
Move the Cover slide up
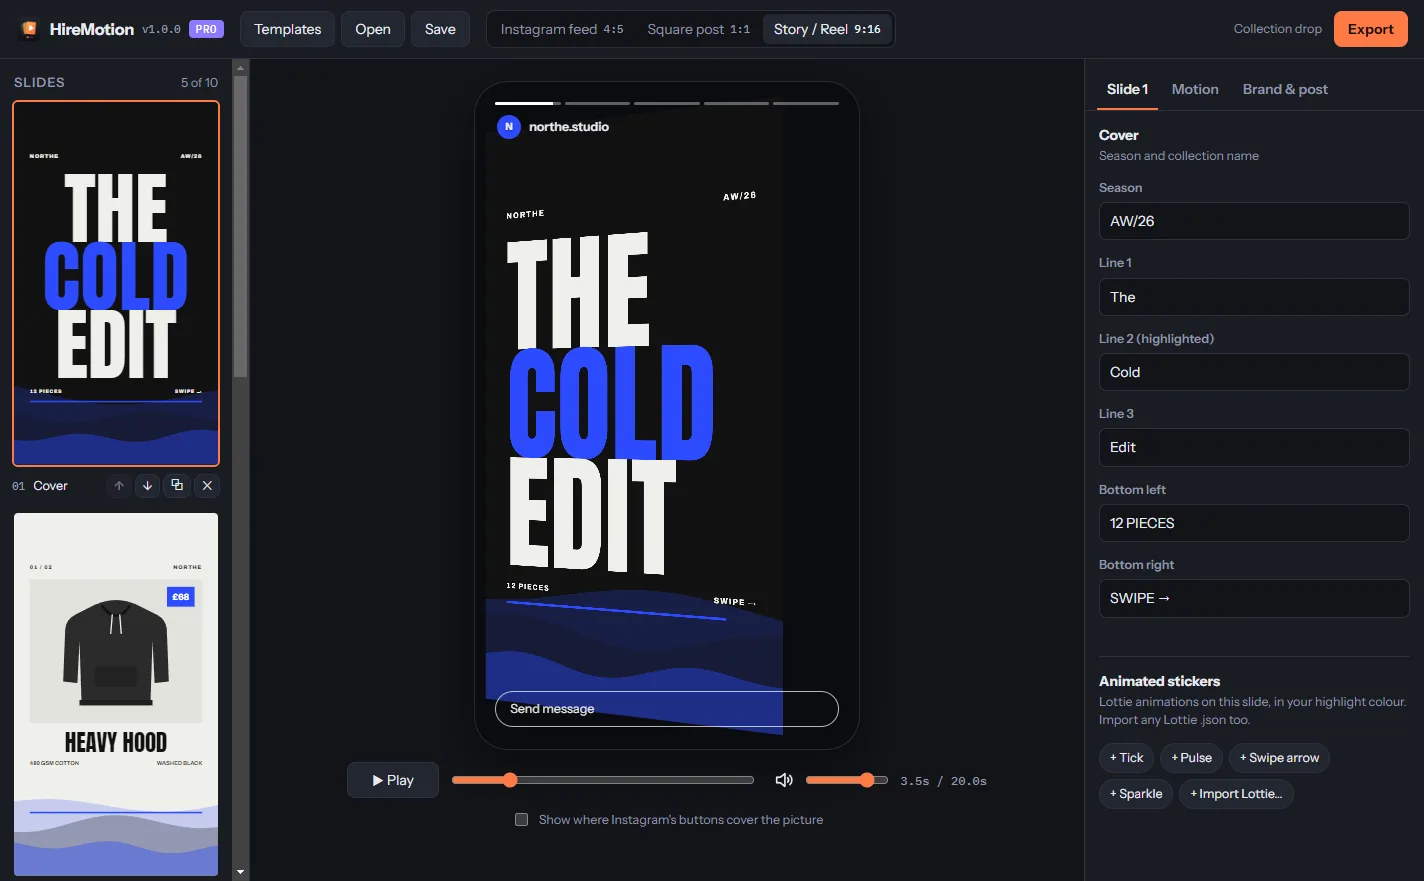coord(119,486)
